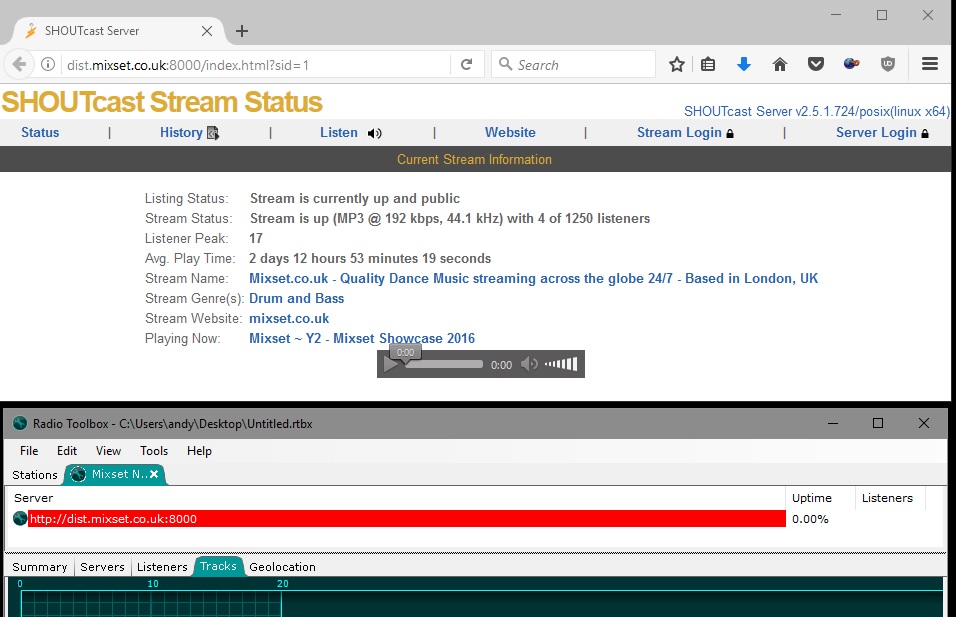The image size is (956, 617).
Task: Click the Firefox bookmark star icon
Action: coord(677,65)
